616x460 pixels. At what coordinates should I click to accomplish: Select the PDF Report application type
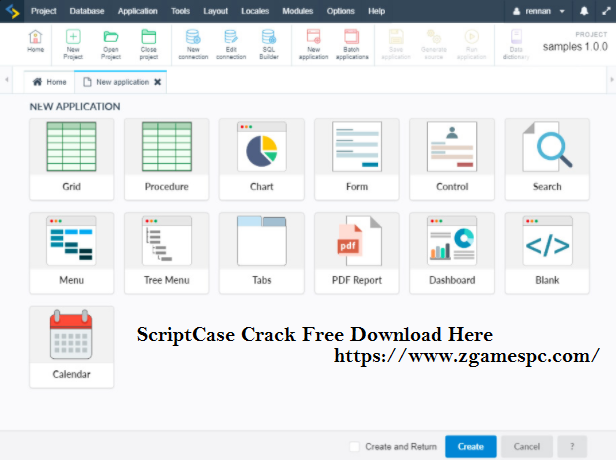coord(357,253)
